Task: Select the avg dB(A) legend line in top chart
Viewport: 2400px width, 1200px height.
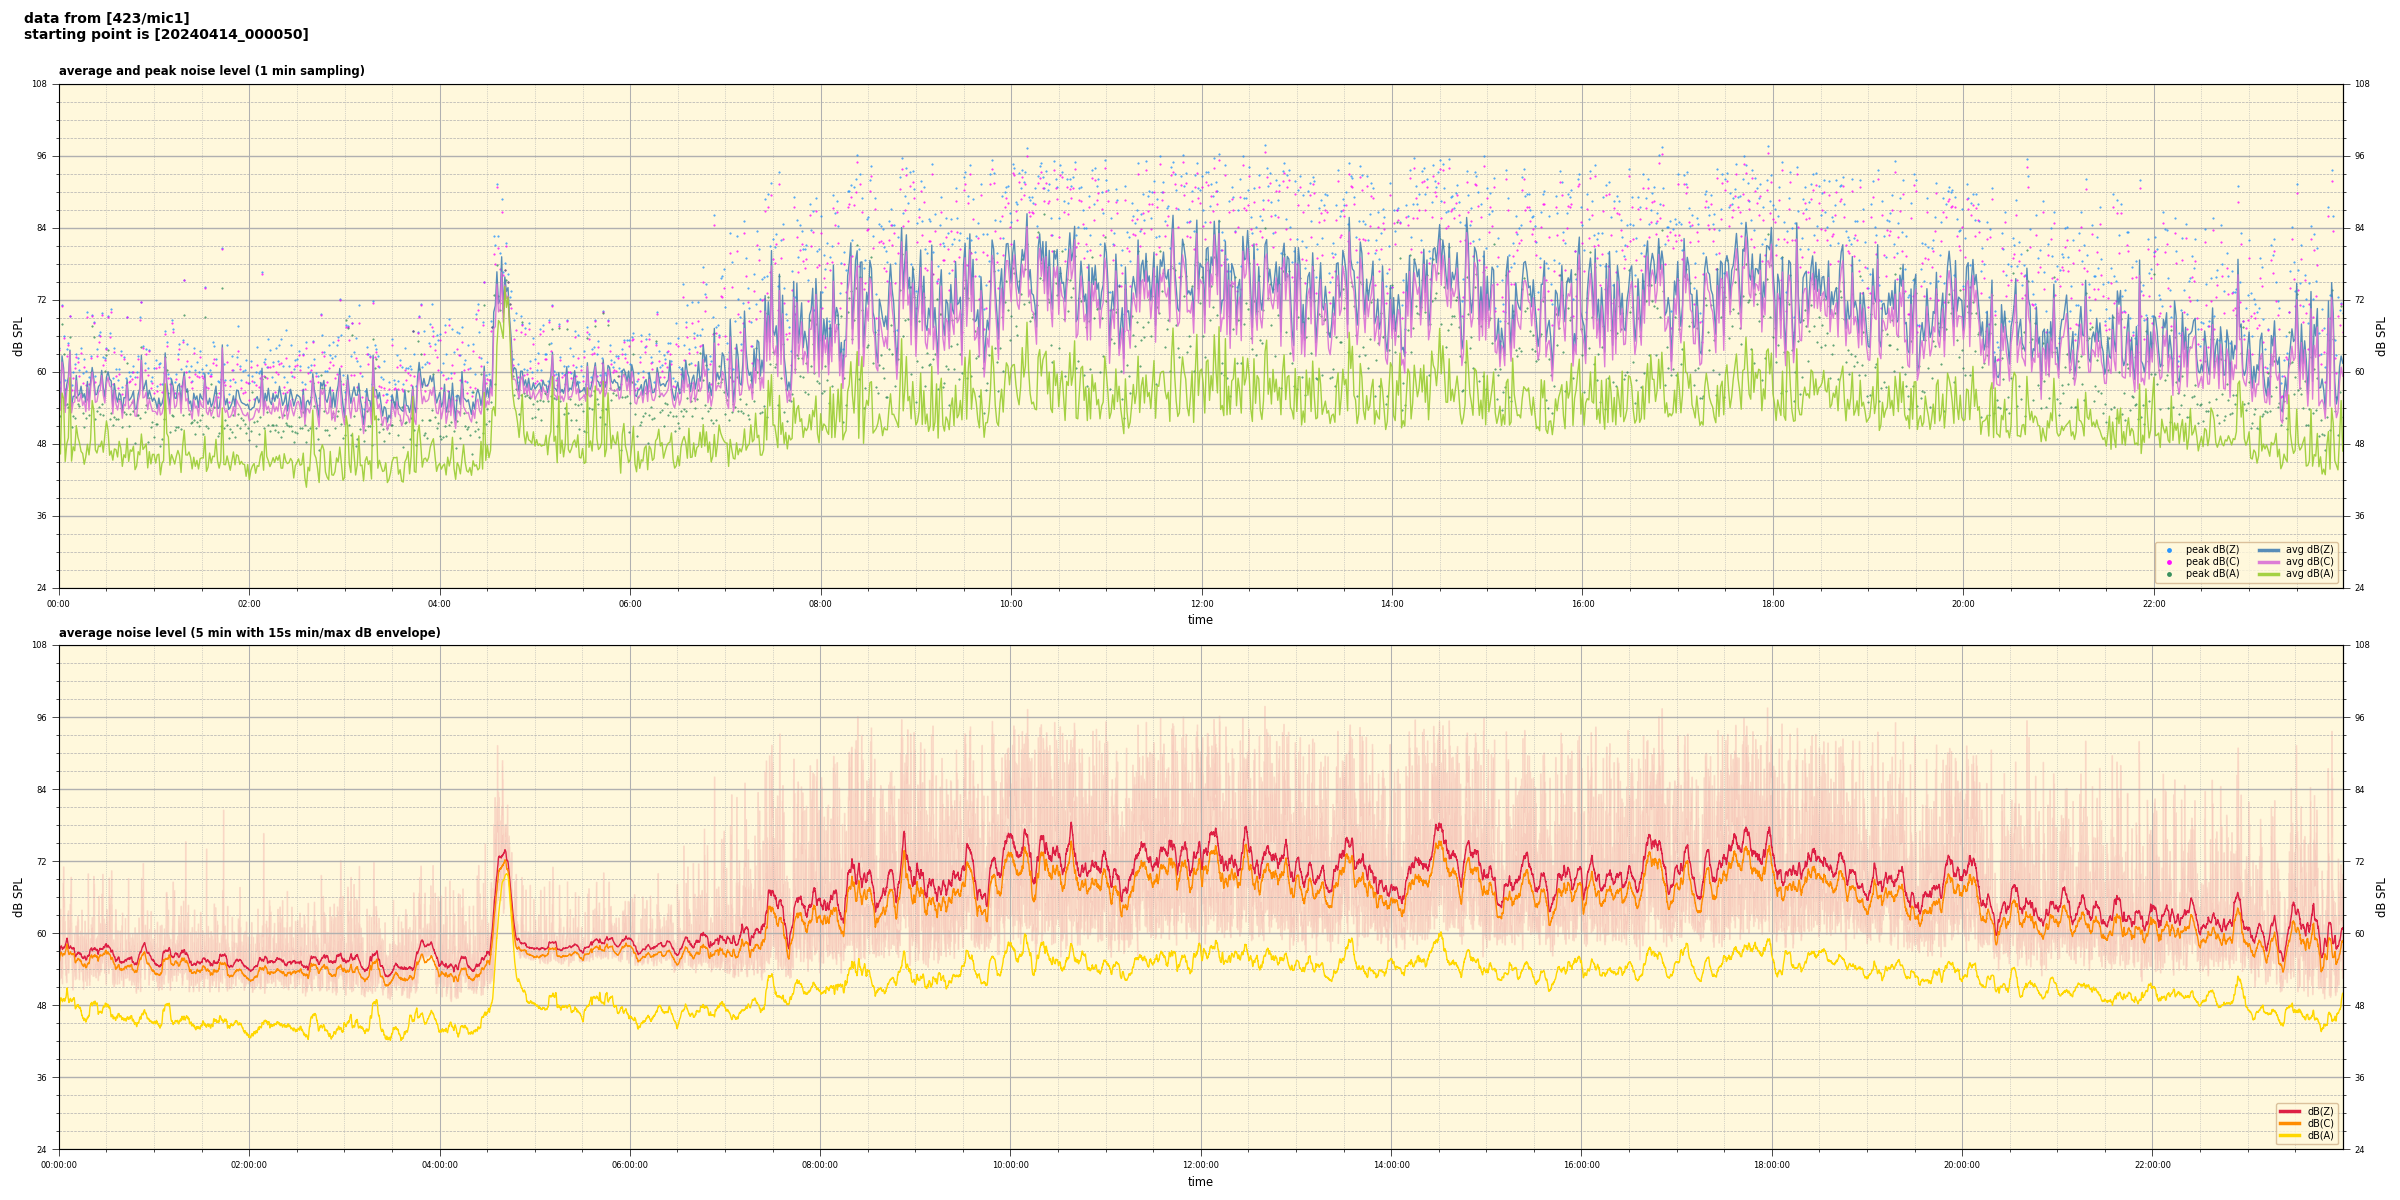Action: coord(2269,574)
